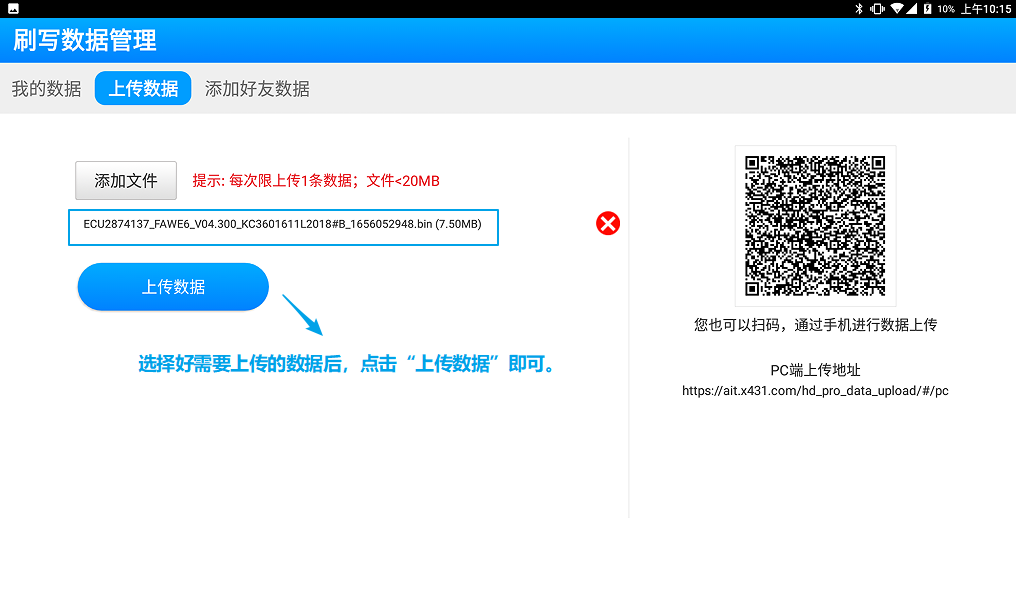This screenshot has width=1016, height=597.
Task: Tap the Bluetooth status bar icon
Action: point(859,8)
